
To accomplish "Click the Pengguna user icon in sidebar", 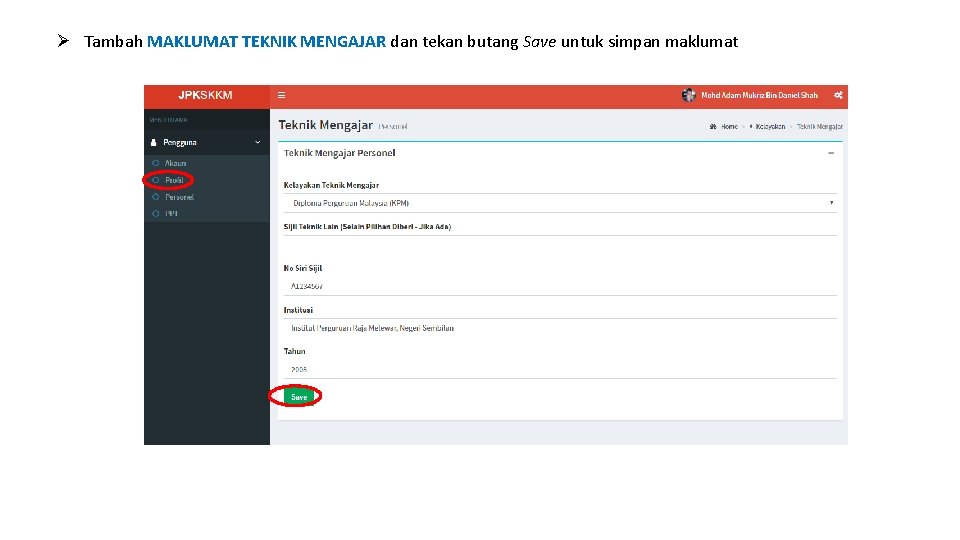I will 153,142.
